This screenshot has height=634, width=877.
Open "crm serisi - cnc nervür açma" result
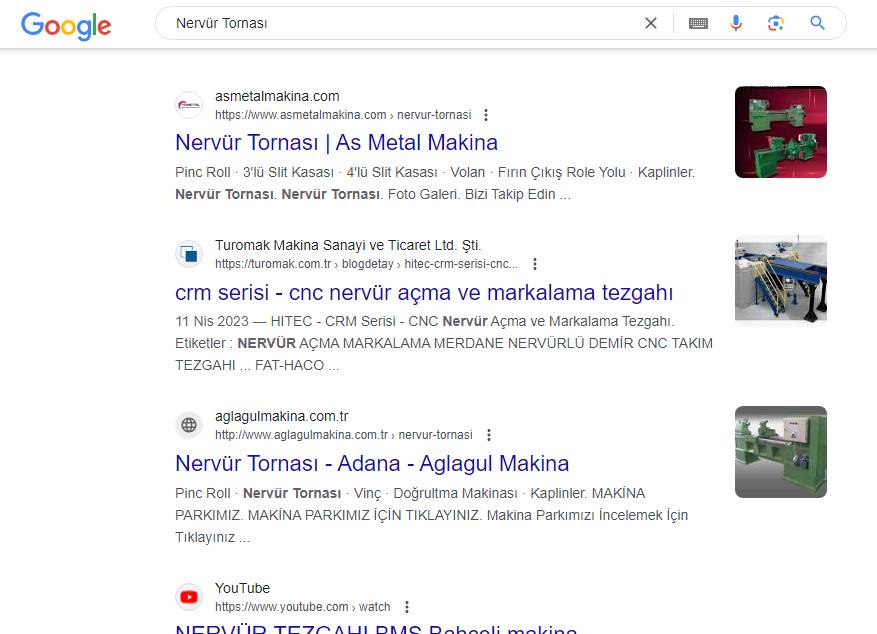424,293
